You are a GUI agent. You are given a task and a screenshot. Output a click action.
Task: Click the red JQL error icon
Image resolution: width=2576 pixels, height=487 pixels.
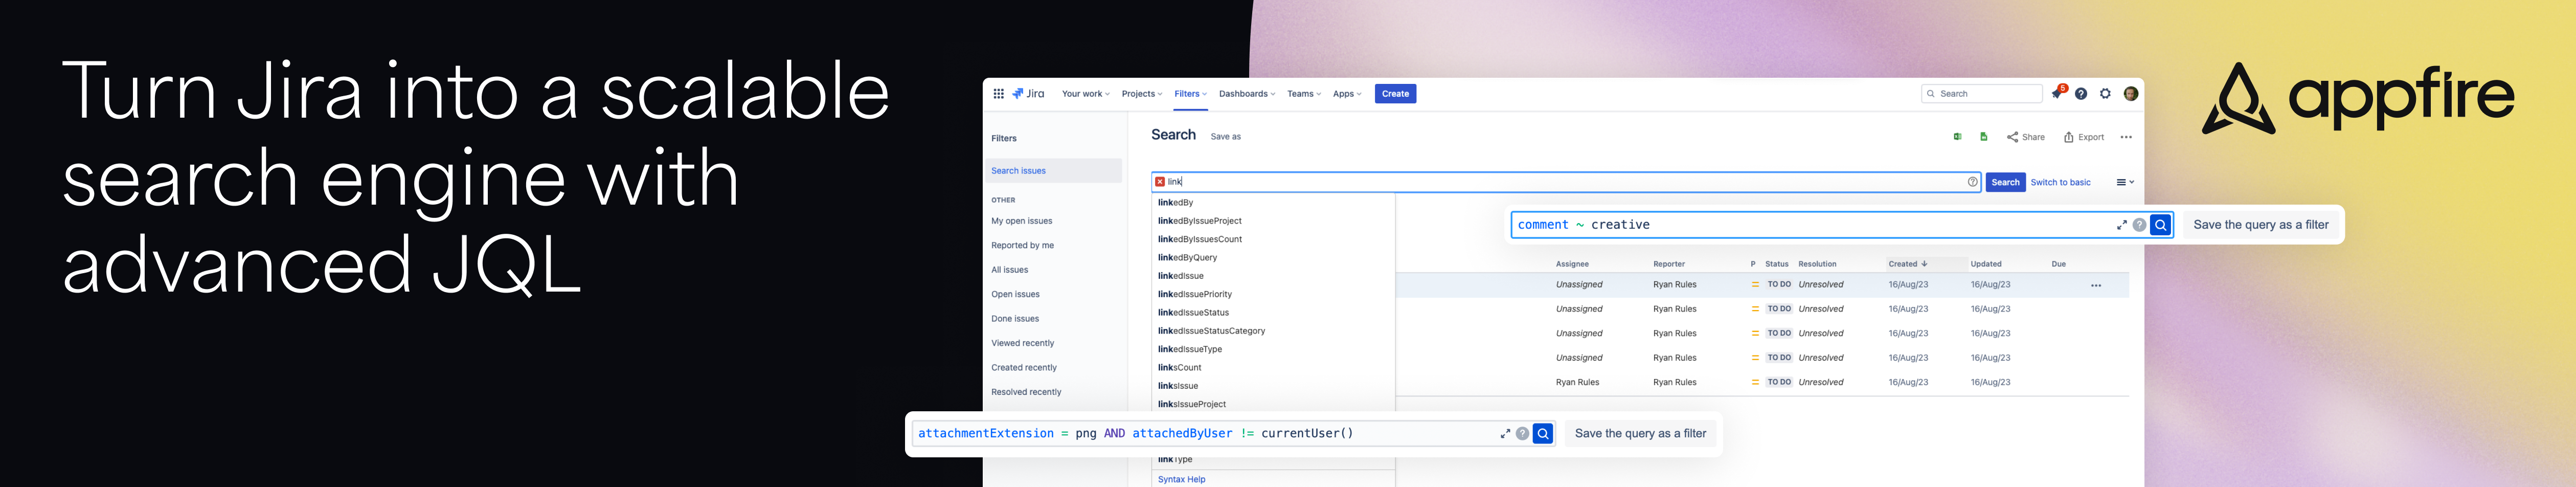pyautogui.click(x=1160, y=182)
